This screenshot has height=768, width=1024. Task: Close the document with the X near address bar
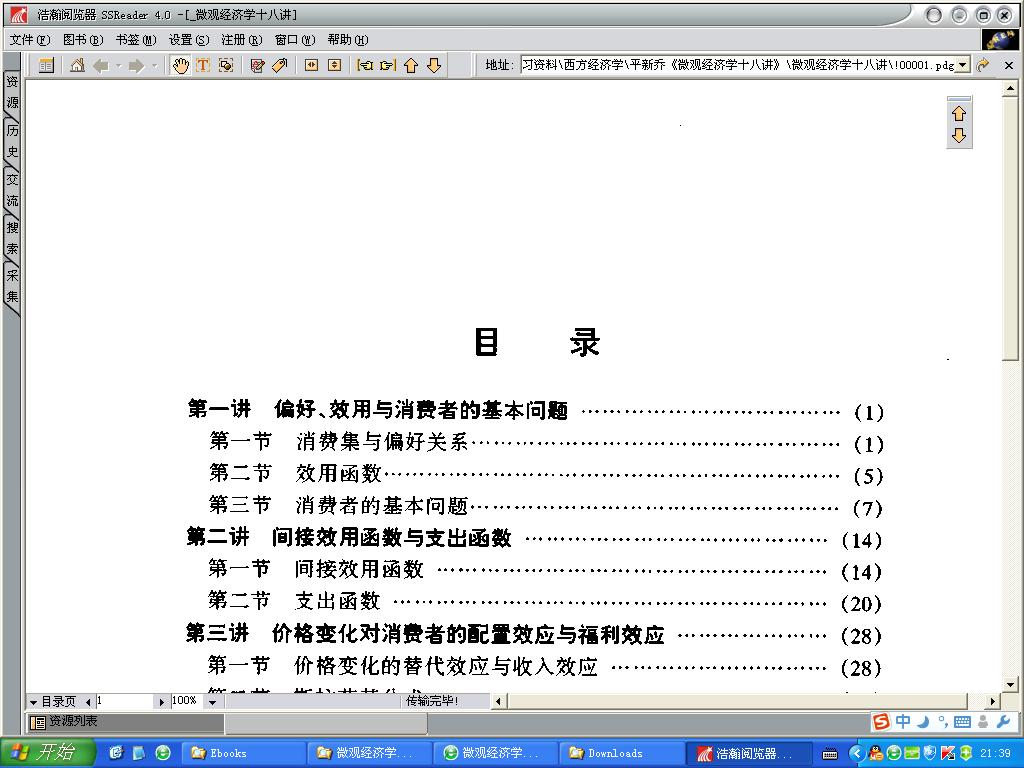click(x=1008, y=65)
